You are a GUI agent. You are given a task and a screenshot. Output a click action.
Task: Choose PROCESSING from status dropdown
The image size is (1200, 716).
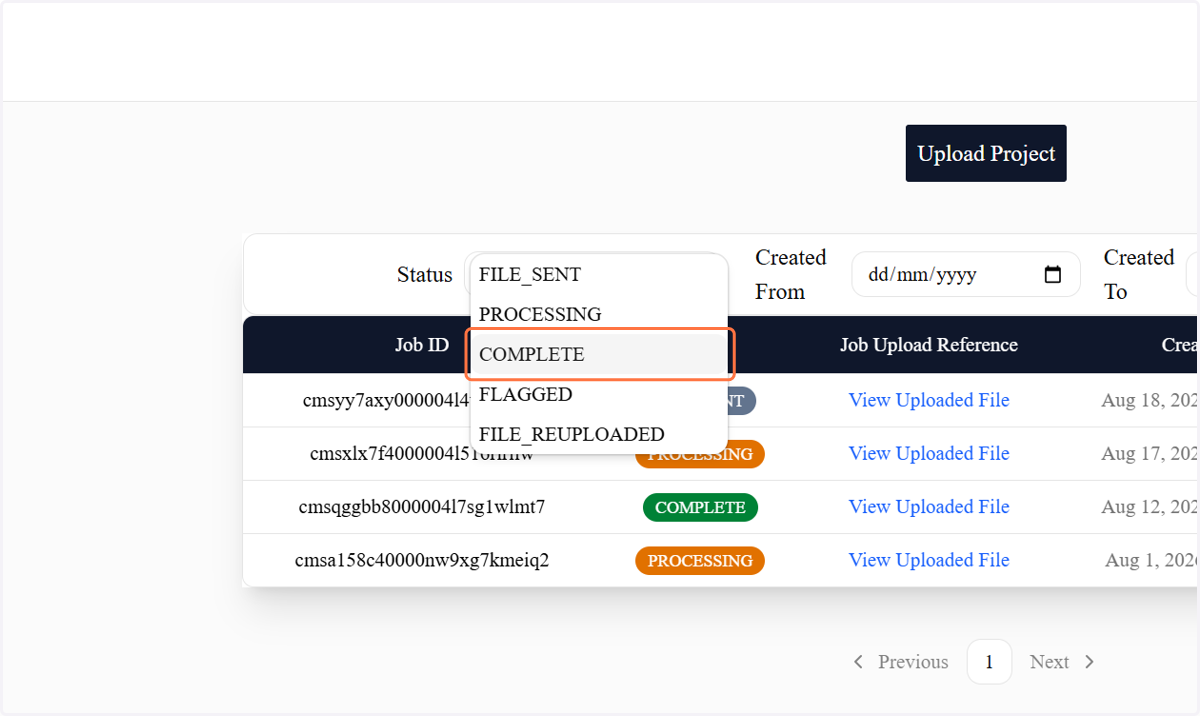(598, 314)
